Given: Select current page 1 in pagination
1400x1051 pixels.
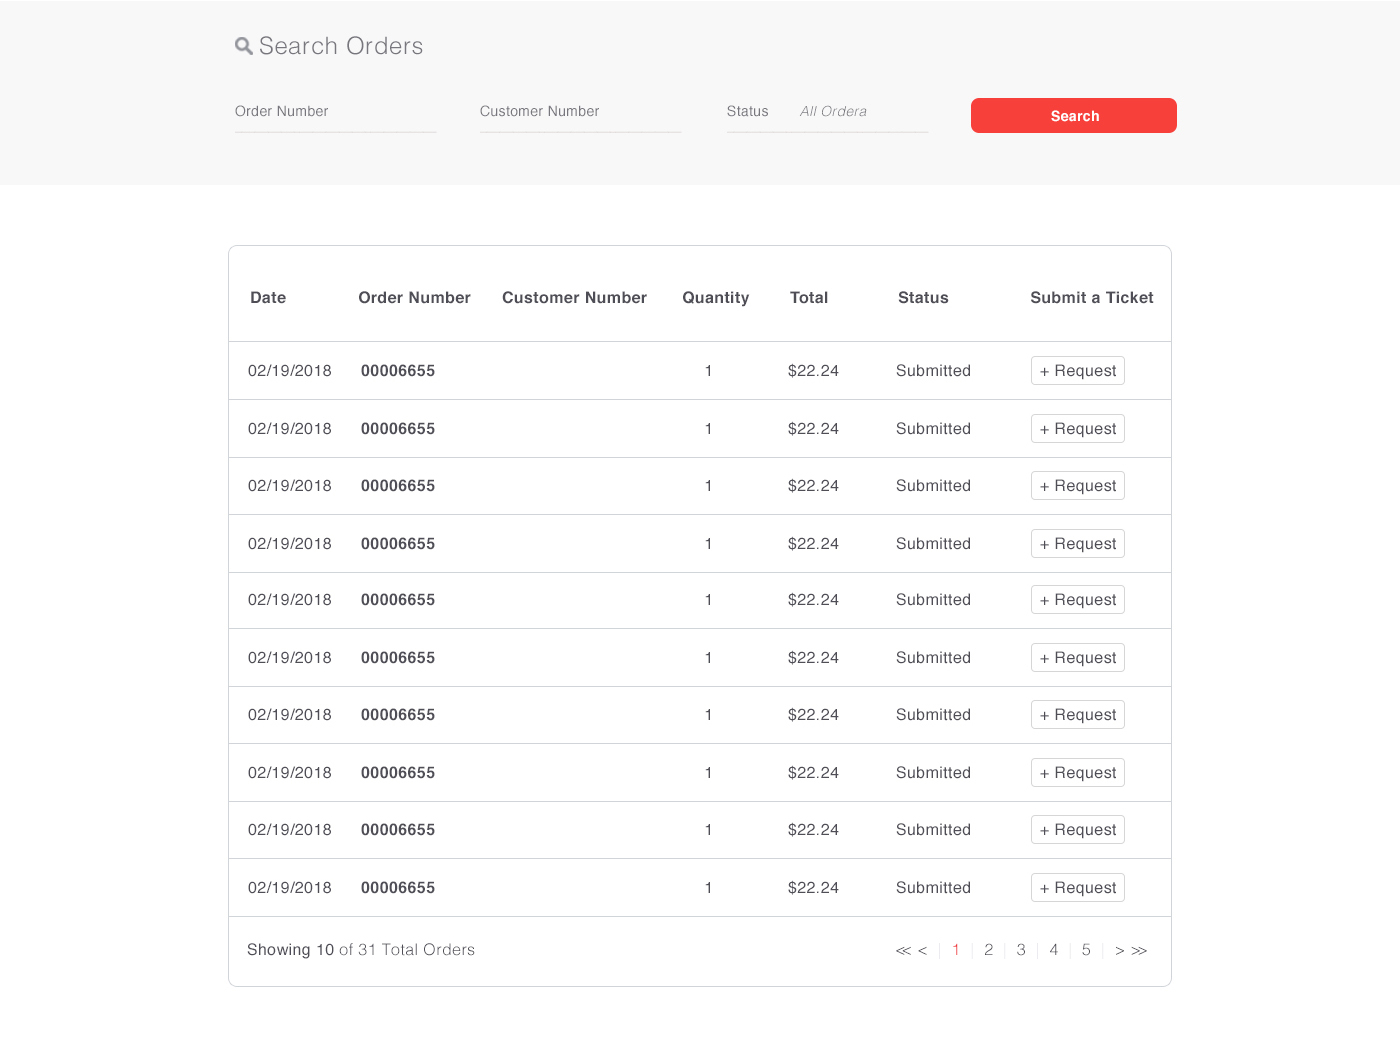Looking at the screenshot, I should tap(956, 950).
